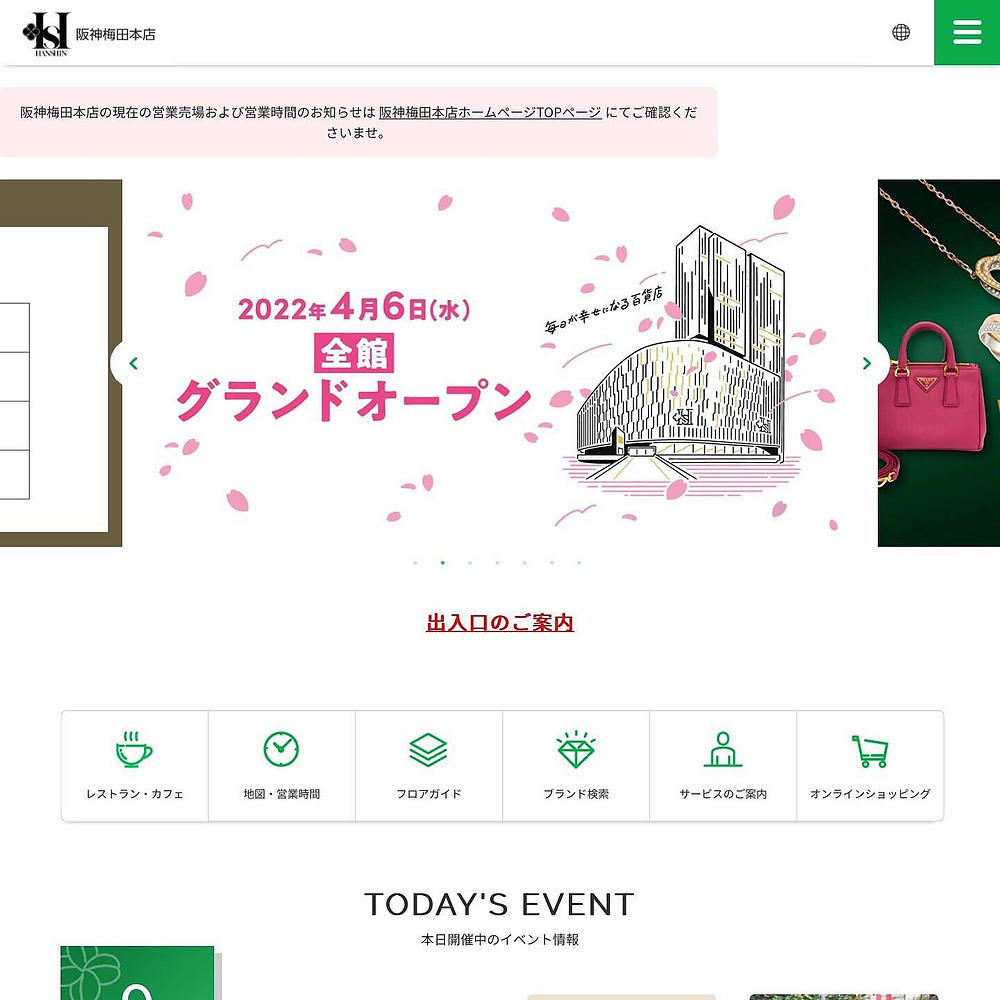The width and height of the screenshot is (1000, 1000).
Task: Select the third carousel pagination dot
Action: [470, 562]
